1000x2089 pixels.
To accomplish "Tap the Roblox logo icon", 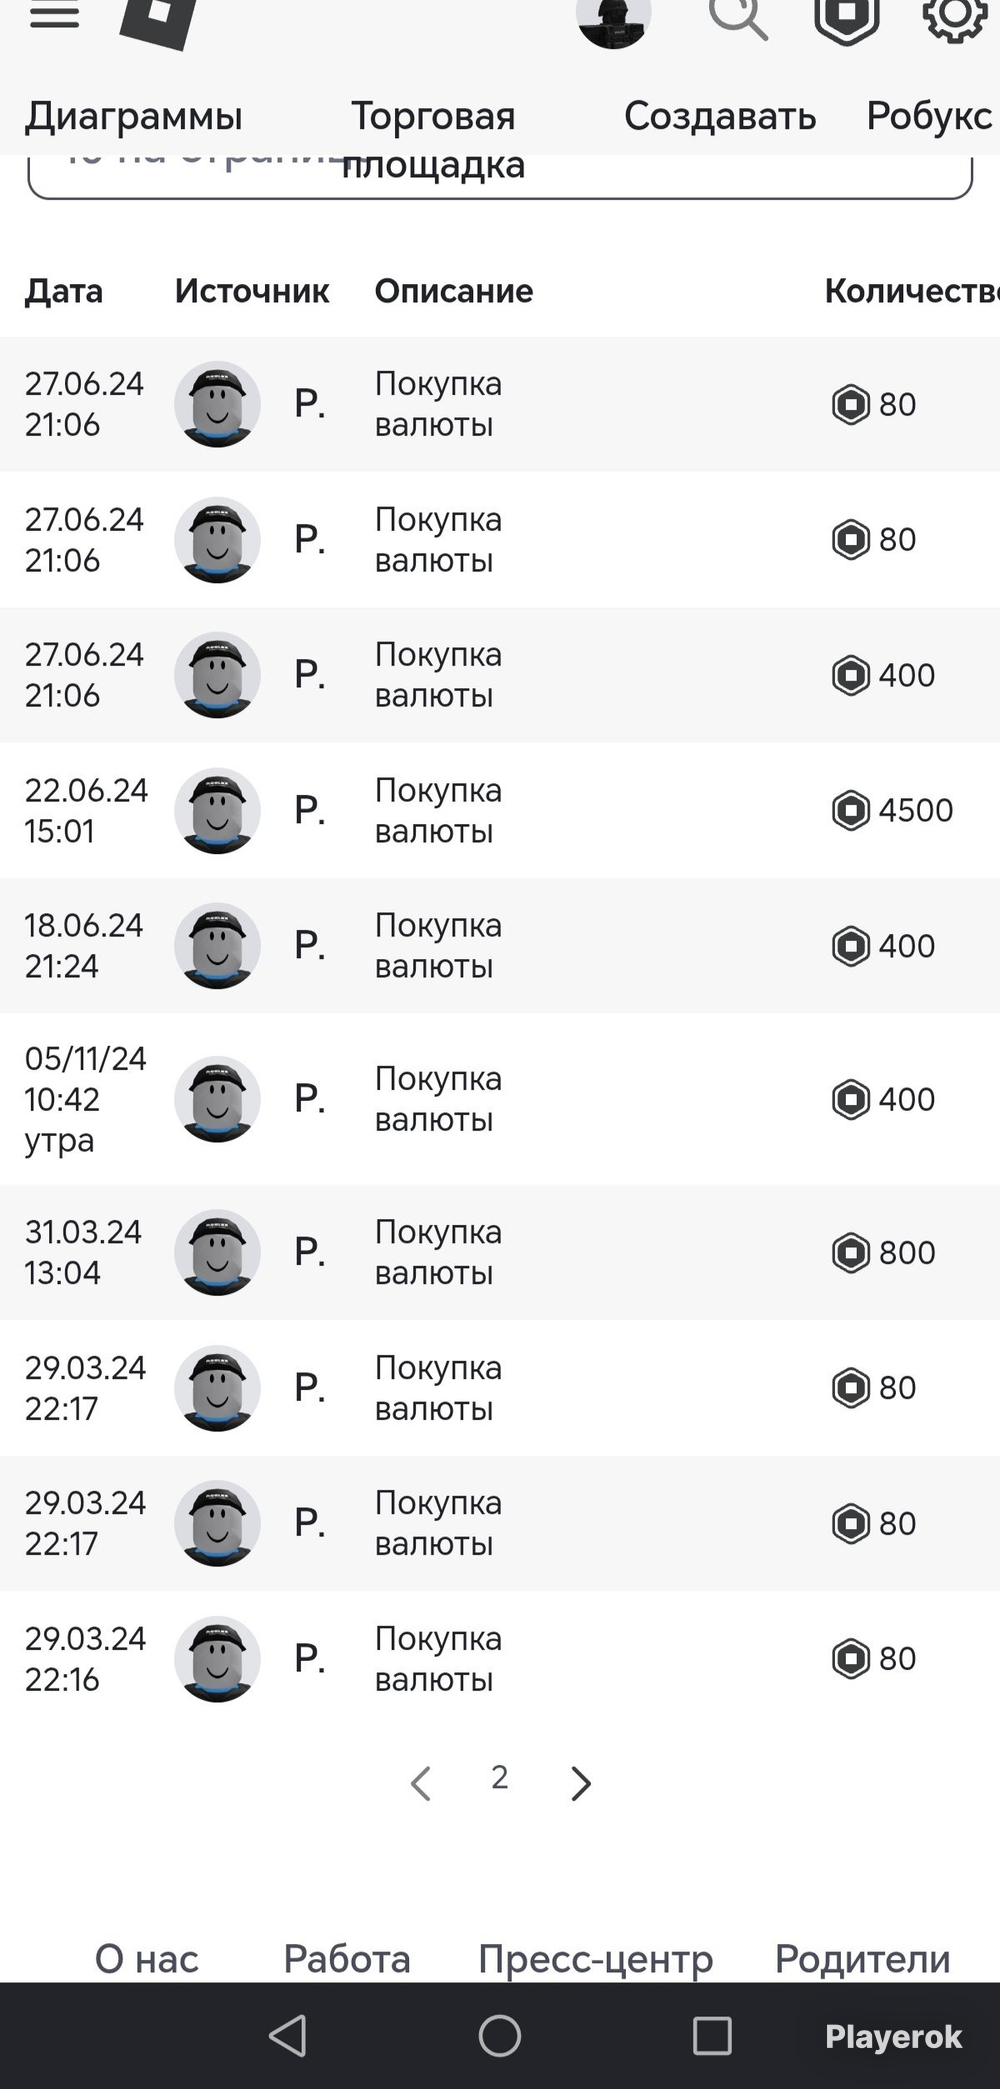I will point(158,22).
